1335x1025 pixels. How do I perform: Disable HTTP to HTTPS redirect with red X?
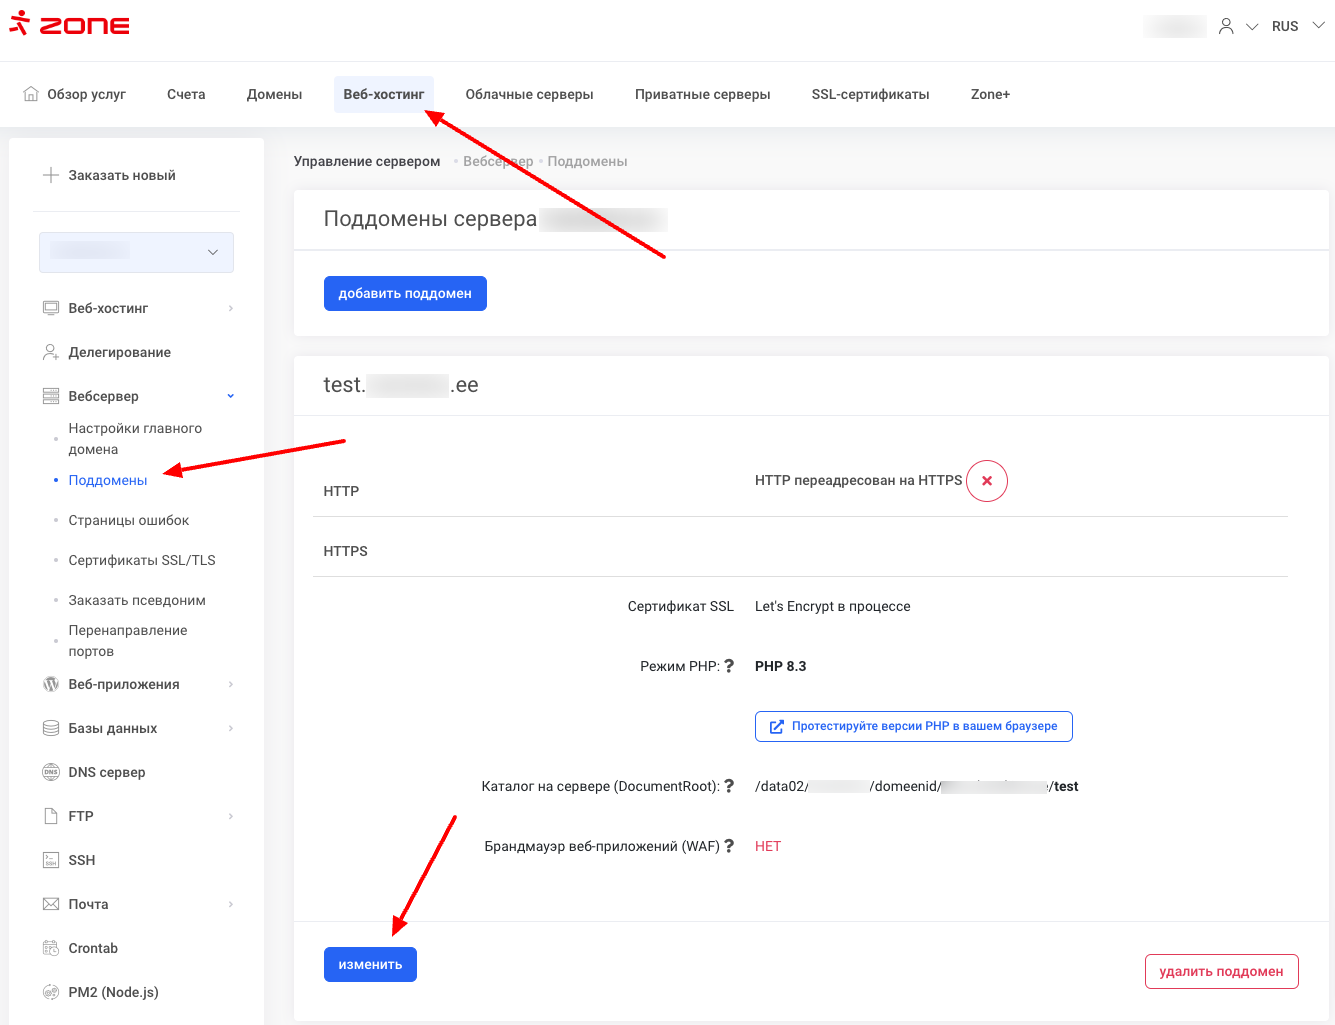pyautogui.click(x=987, y=481)
